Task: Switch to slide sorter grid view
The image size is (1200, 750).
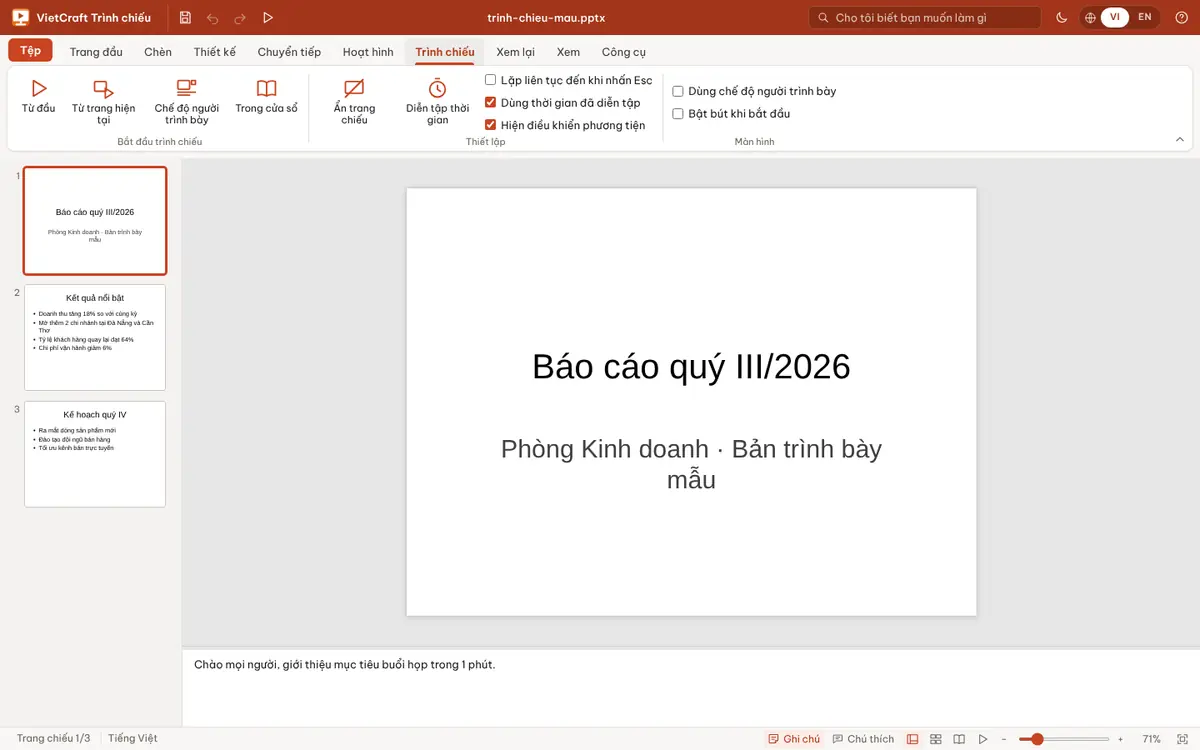Action: [x=936, y=739]
